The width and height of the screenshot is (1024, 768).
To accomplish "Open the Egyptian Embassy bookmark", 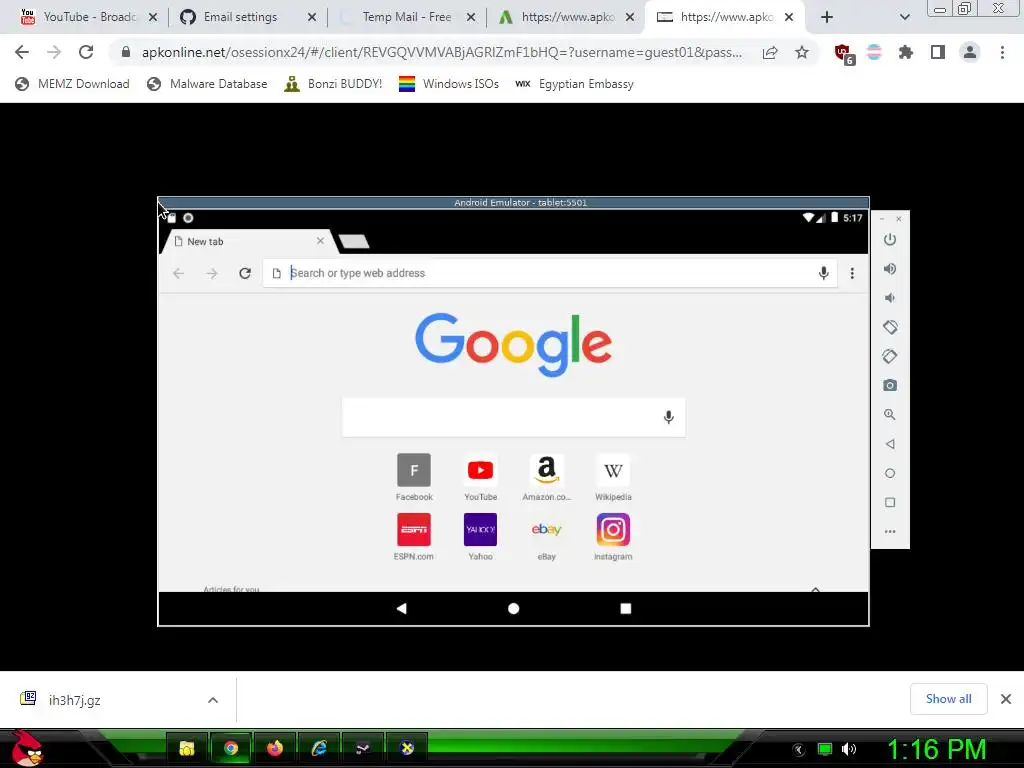I will pyautogui.click(x=574, y=84).
